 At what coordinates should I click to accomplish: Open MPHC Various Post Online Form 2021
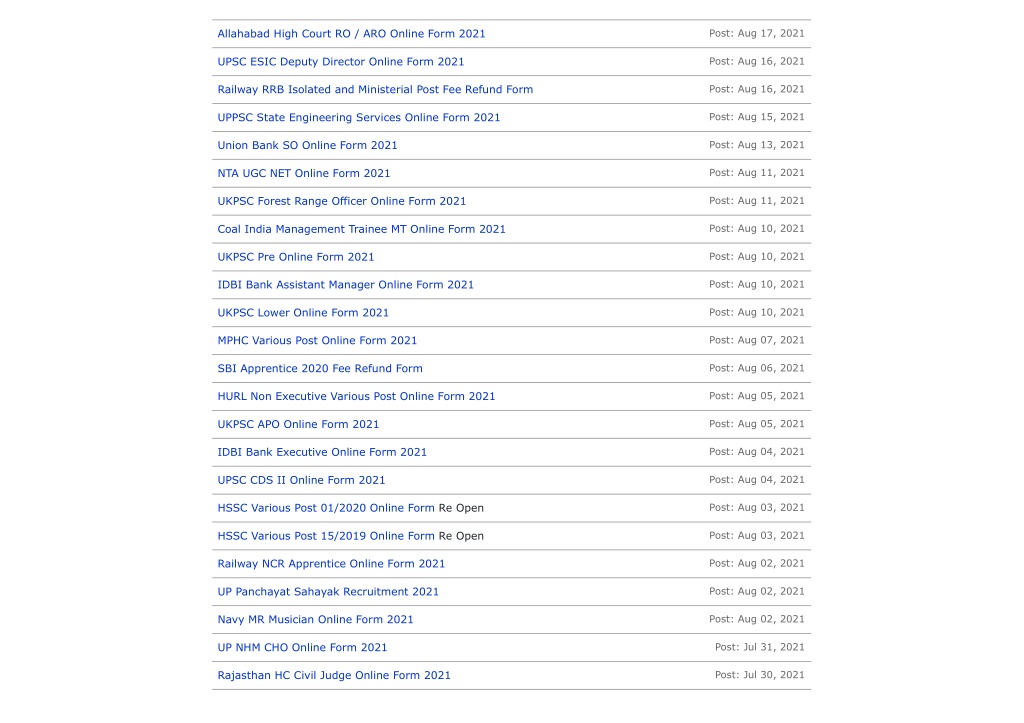click(317, 340)
